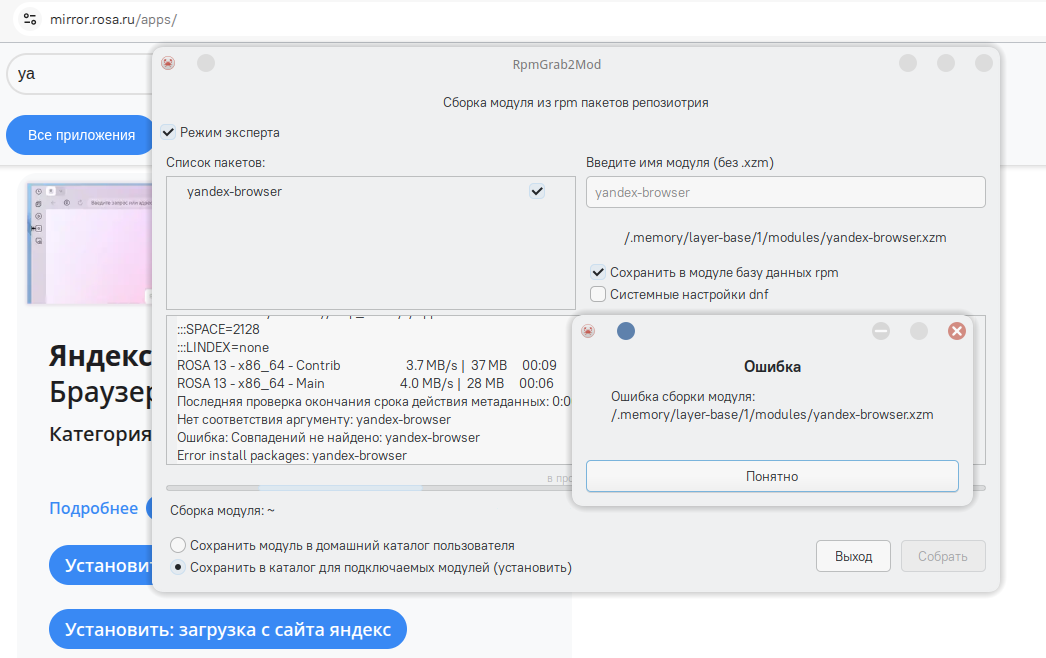Screen dimensions: 1046x658
Task: Click Все приложения in the browser page
Action: (x=81, y=135)
